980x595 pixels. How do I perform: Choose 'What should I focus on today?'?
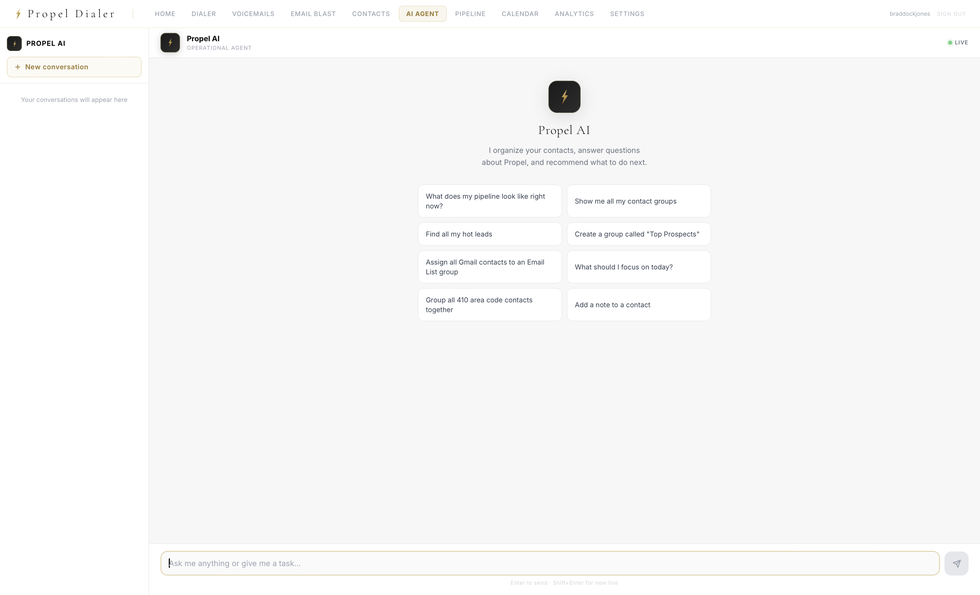(639, 267)
